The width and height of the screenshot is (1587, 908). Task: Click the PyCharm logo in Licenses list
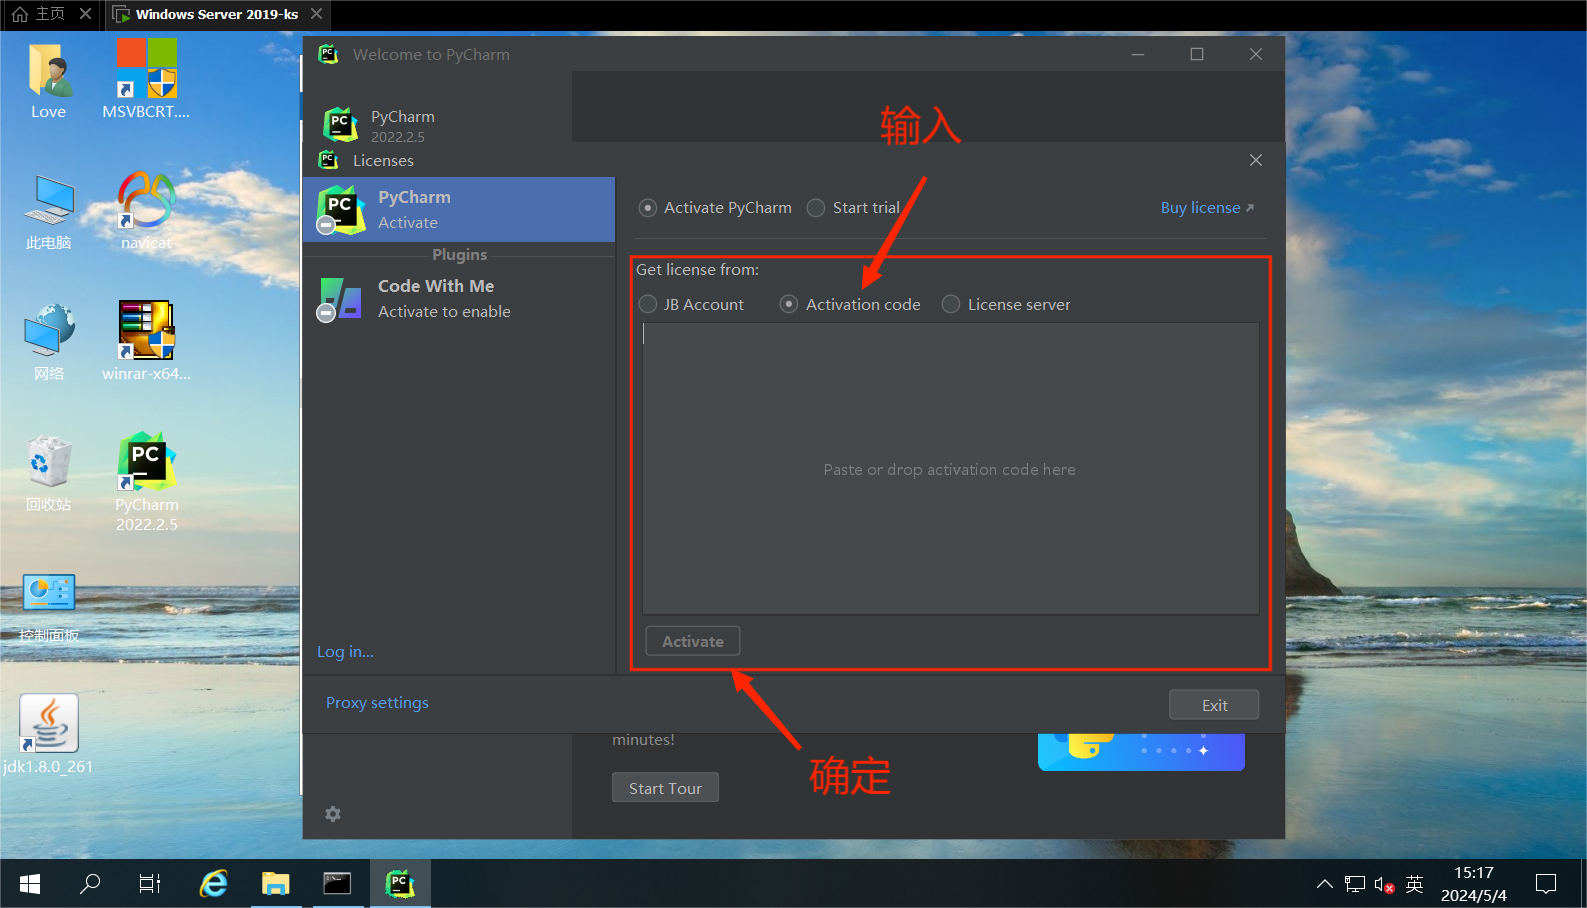(x=341, y=210)
